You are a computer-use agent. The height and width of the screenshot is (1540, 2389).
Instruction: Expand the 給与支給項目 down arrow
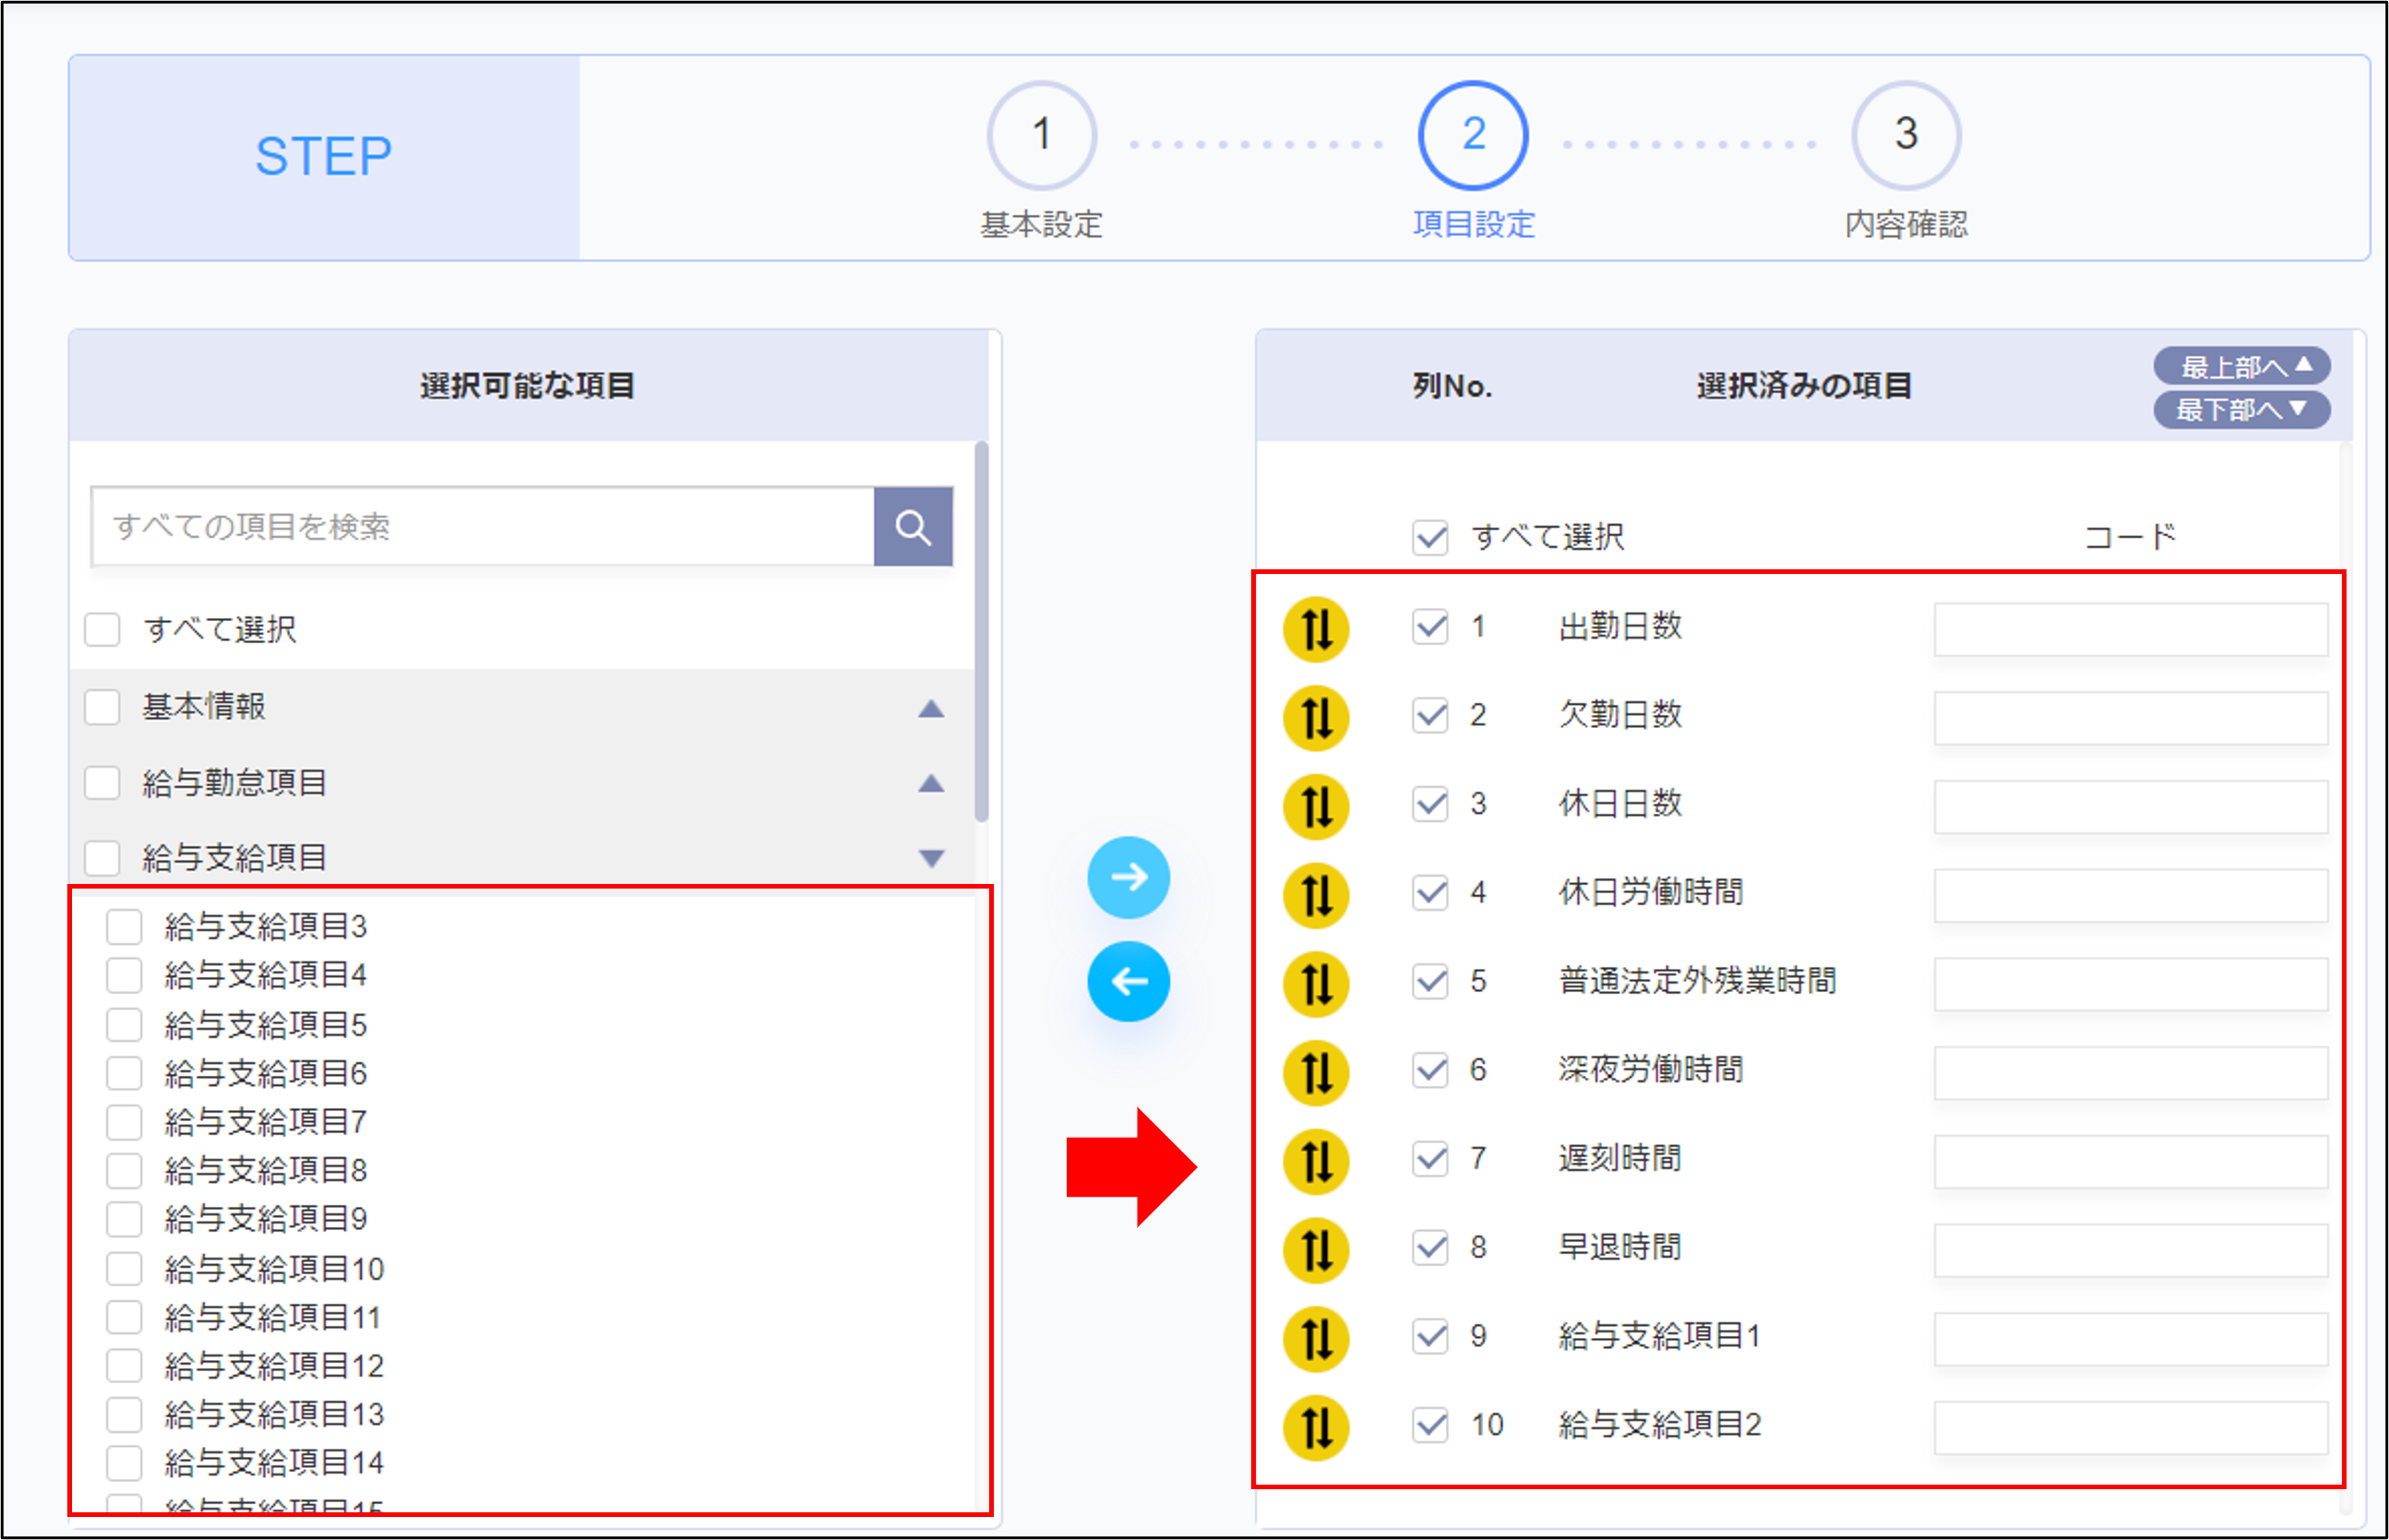(930, 857)
